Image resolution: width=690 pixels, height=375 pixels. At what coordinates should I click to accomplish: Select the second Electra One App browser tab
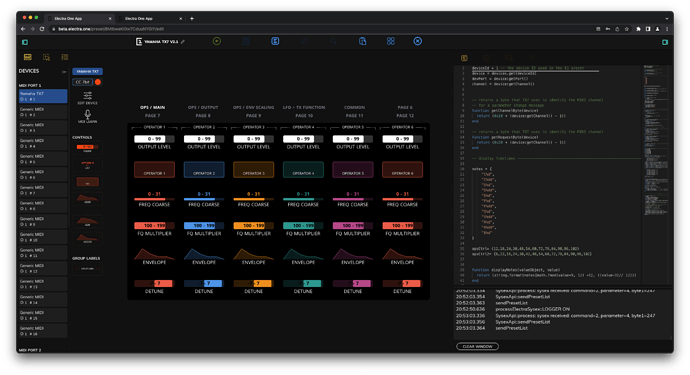pyautogui.click(x=150, y=18)
